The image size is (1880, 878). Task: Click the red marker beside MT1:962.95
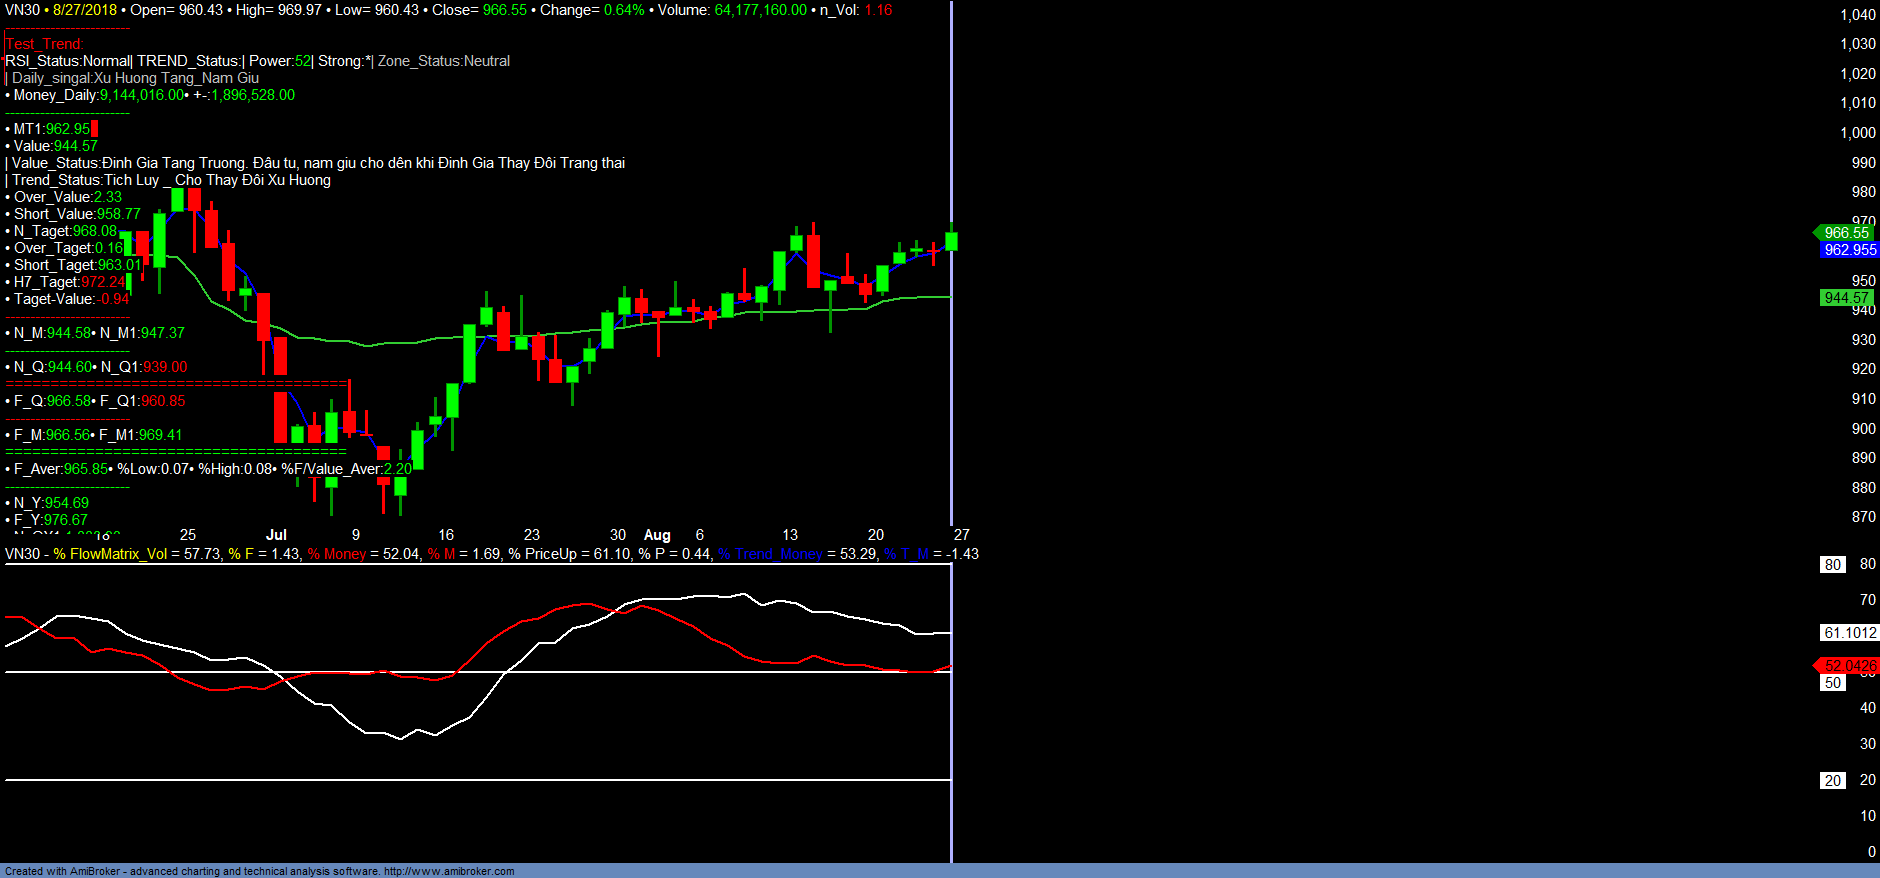[x=94, y=129]
